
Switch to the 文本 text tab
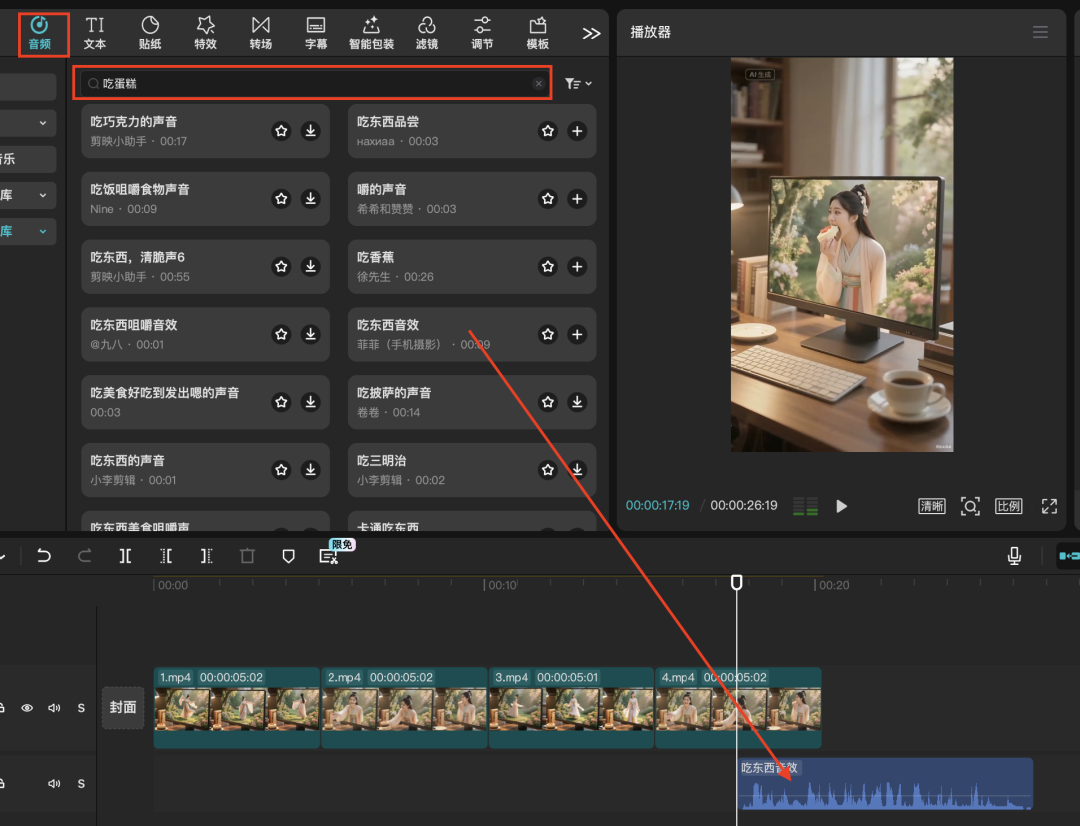(x=95, y=33)
